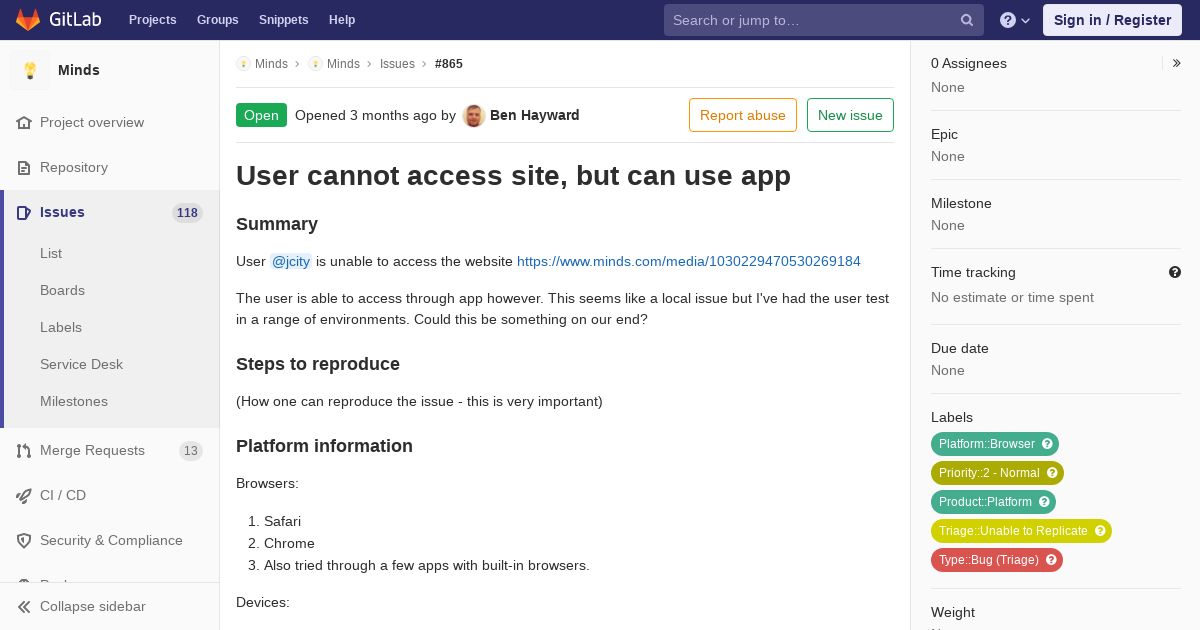1200x630 pixels.
Task: Click the Issues count badge 118
Action: [x=187, y=212]
